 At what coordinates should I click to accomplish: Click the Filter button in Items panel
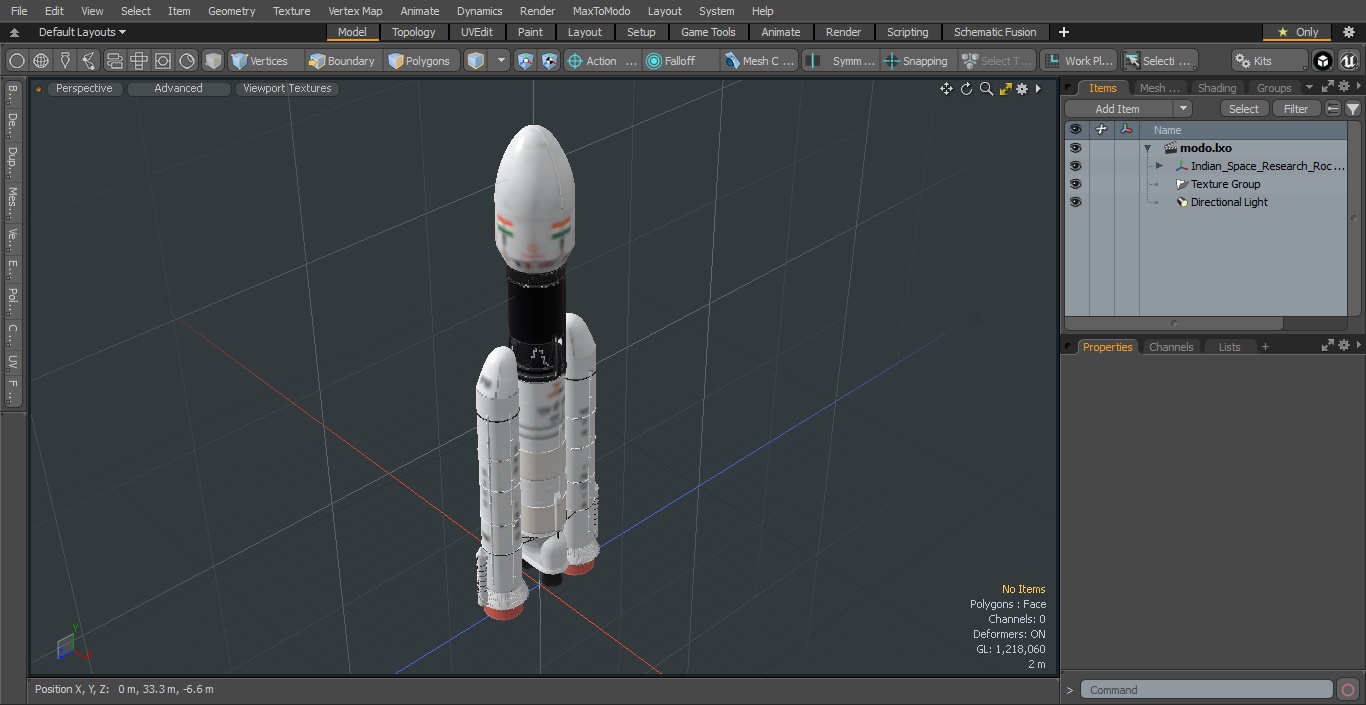[1296, 109]
